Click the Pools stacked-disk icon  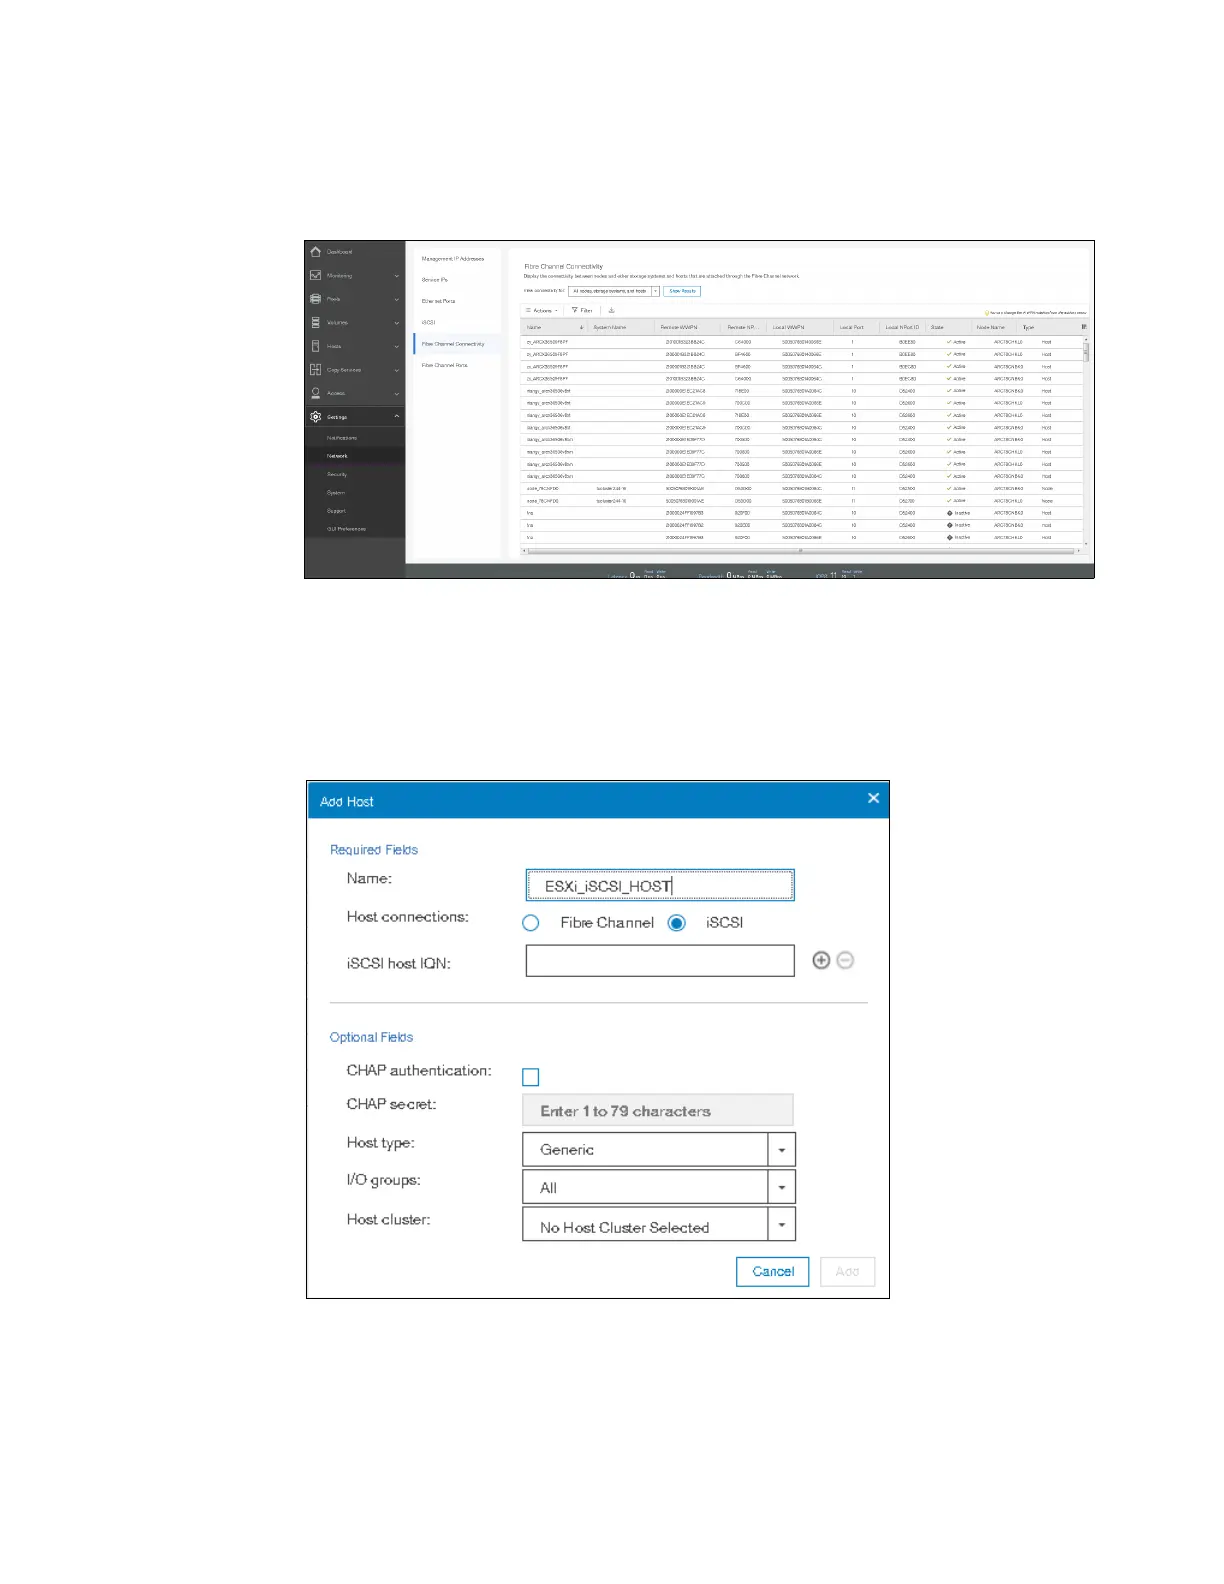[316, 299]
